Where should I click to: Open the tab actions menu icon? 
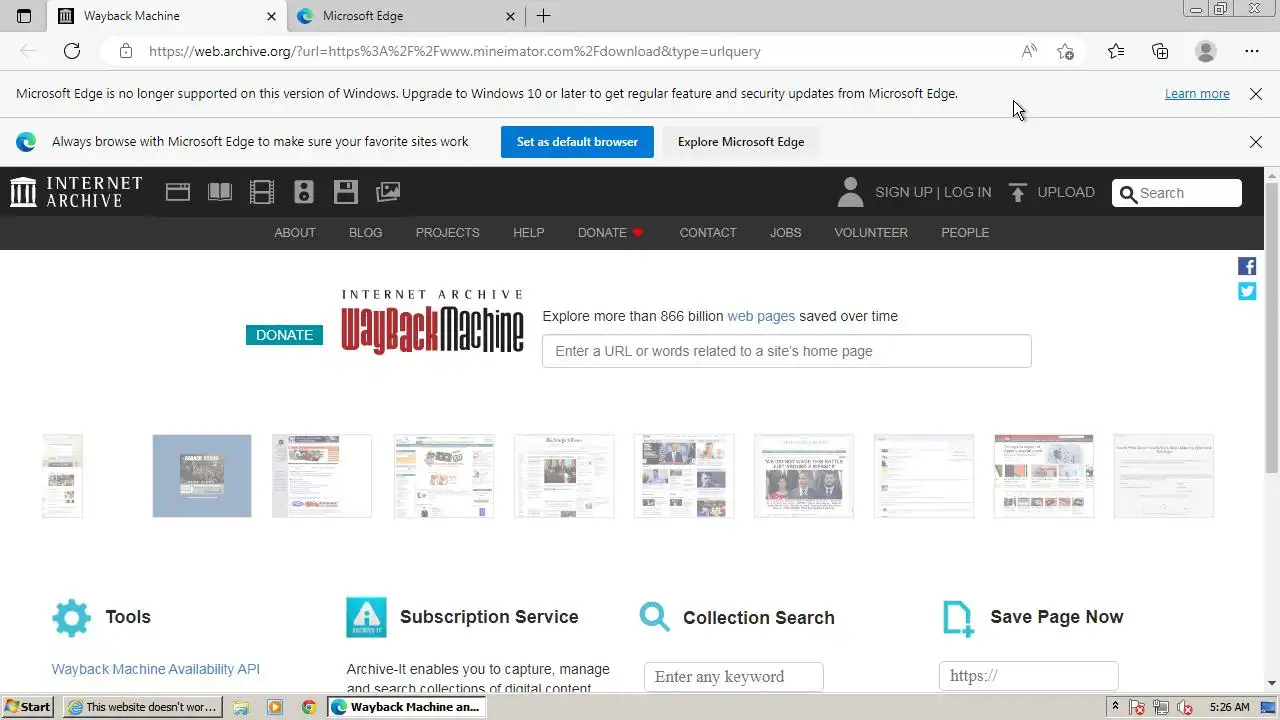click(x=24, y=16)
